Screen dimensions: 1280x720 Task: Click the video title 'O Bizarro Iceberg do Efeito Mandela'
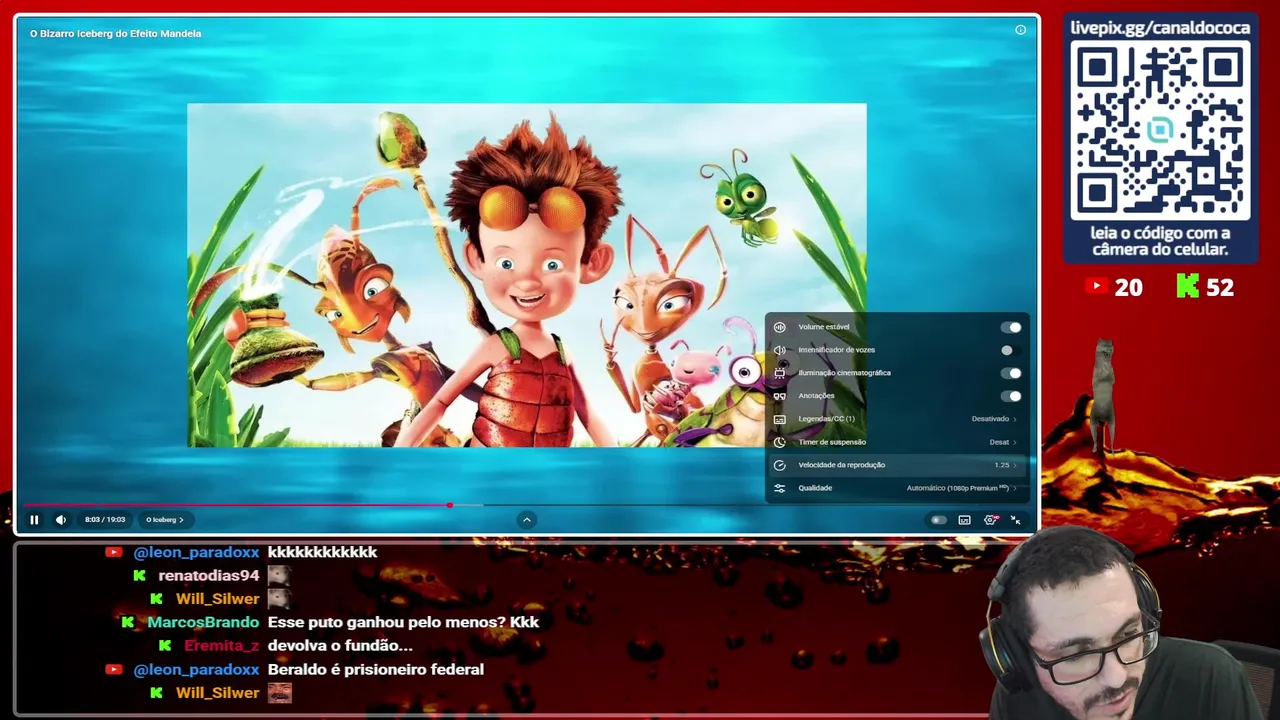(x=116, y=33)
